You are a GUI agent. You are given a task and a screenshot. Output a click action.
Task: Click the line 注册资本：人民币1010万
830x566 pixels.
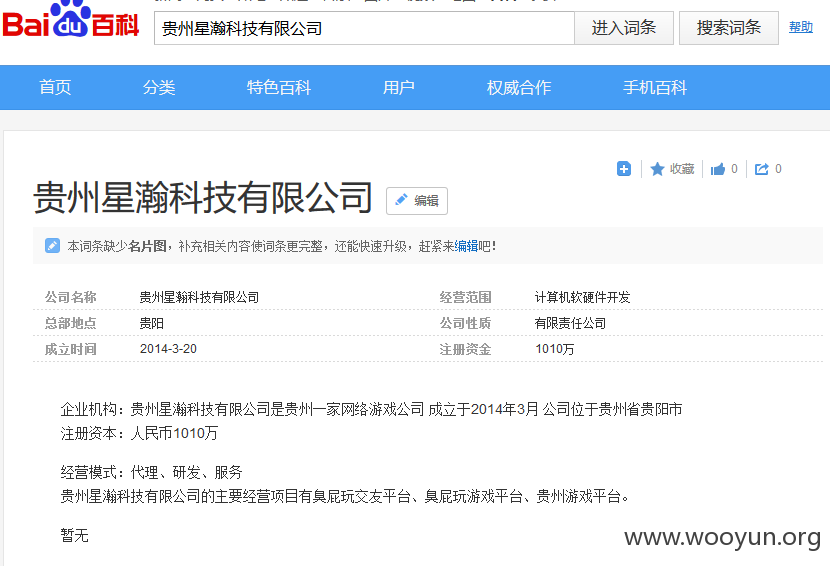point(139,433)
